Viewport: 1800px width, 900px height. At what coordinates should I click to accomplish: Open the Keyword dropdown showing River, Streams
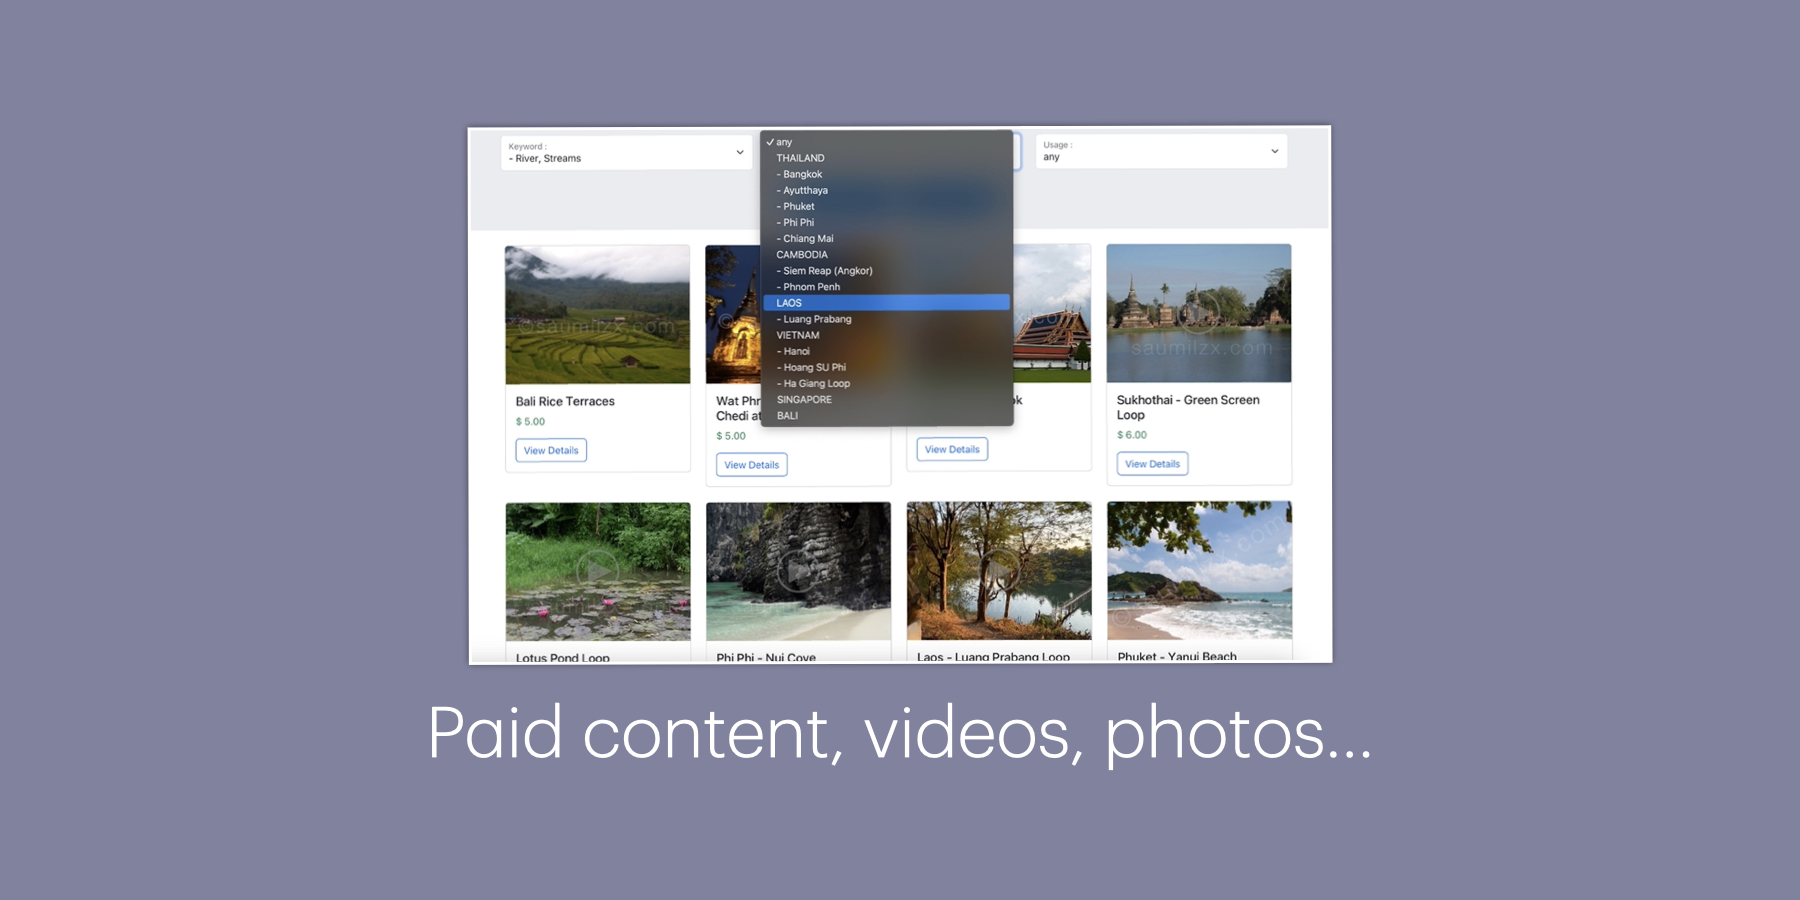(626, 152)
